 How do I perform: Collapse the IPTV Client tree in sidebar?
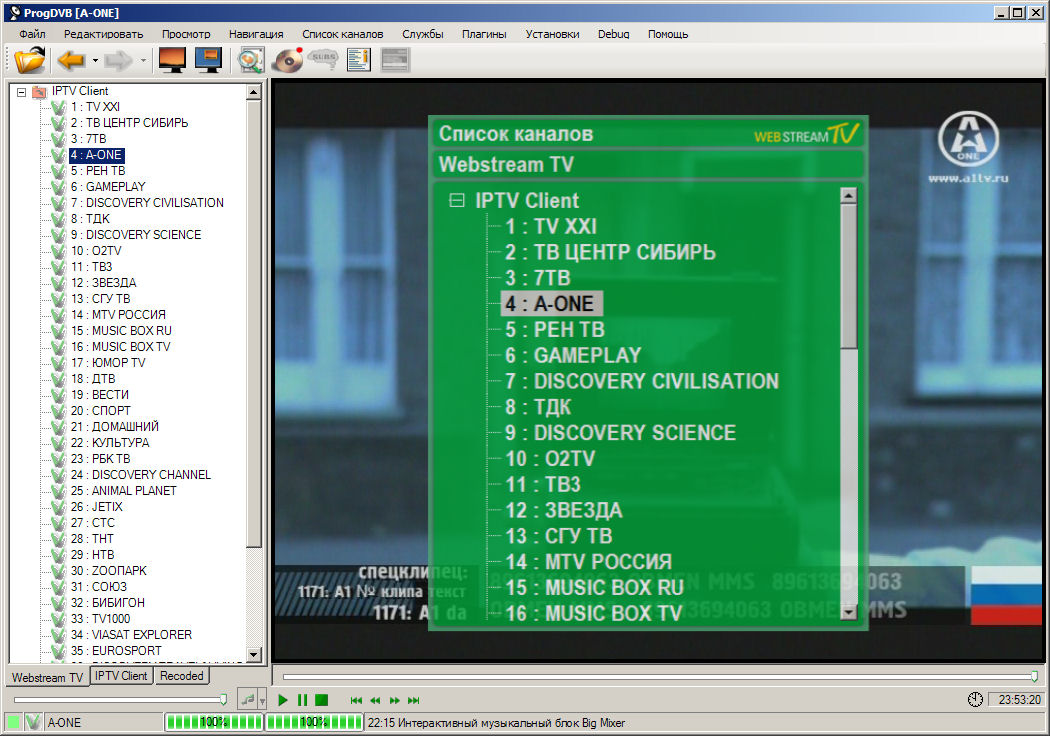21,92
